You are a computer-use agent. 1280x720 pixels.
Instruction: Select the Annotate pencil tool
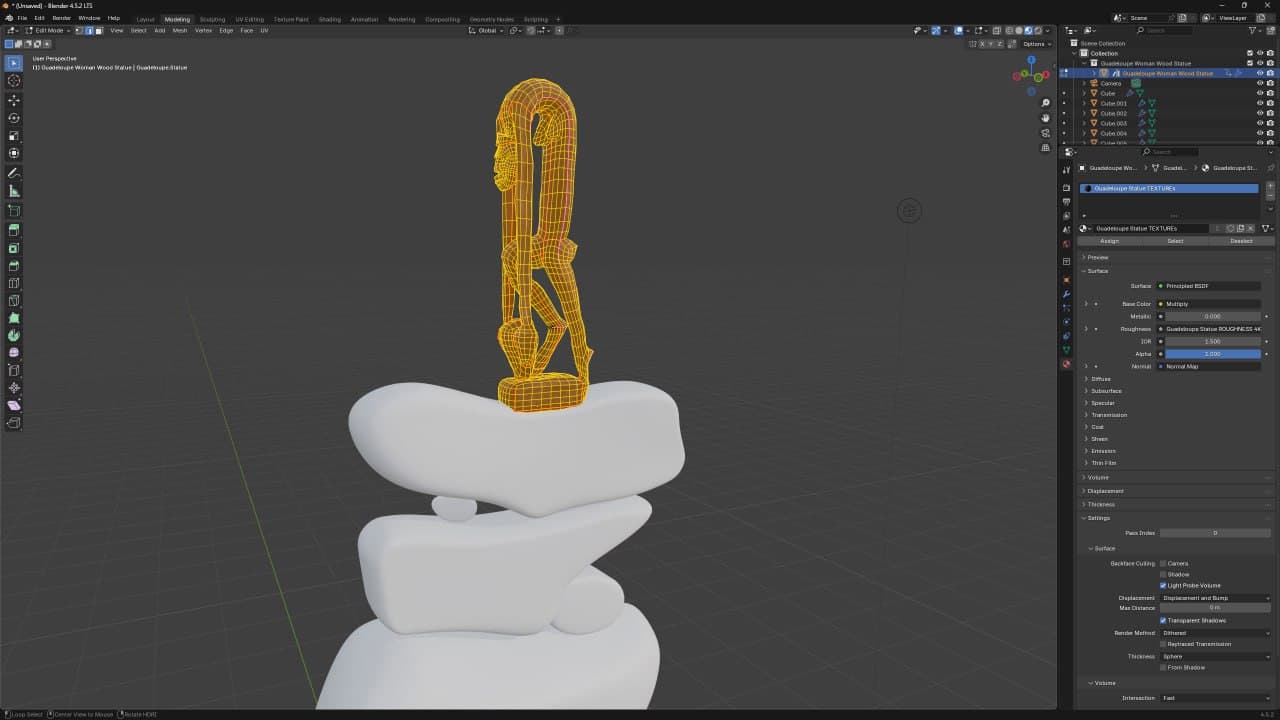coord(14,173)
